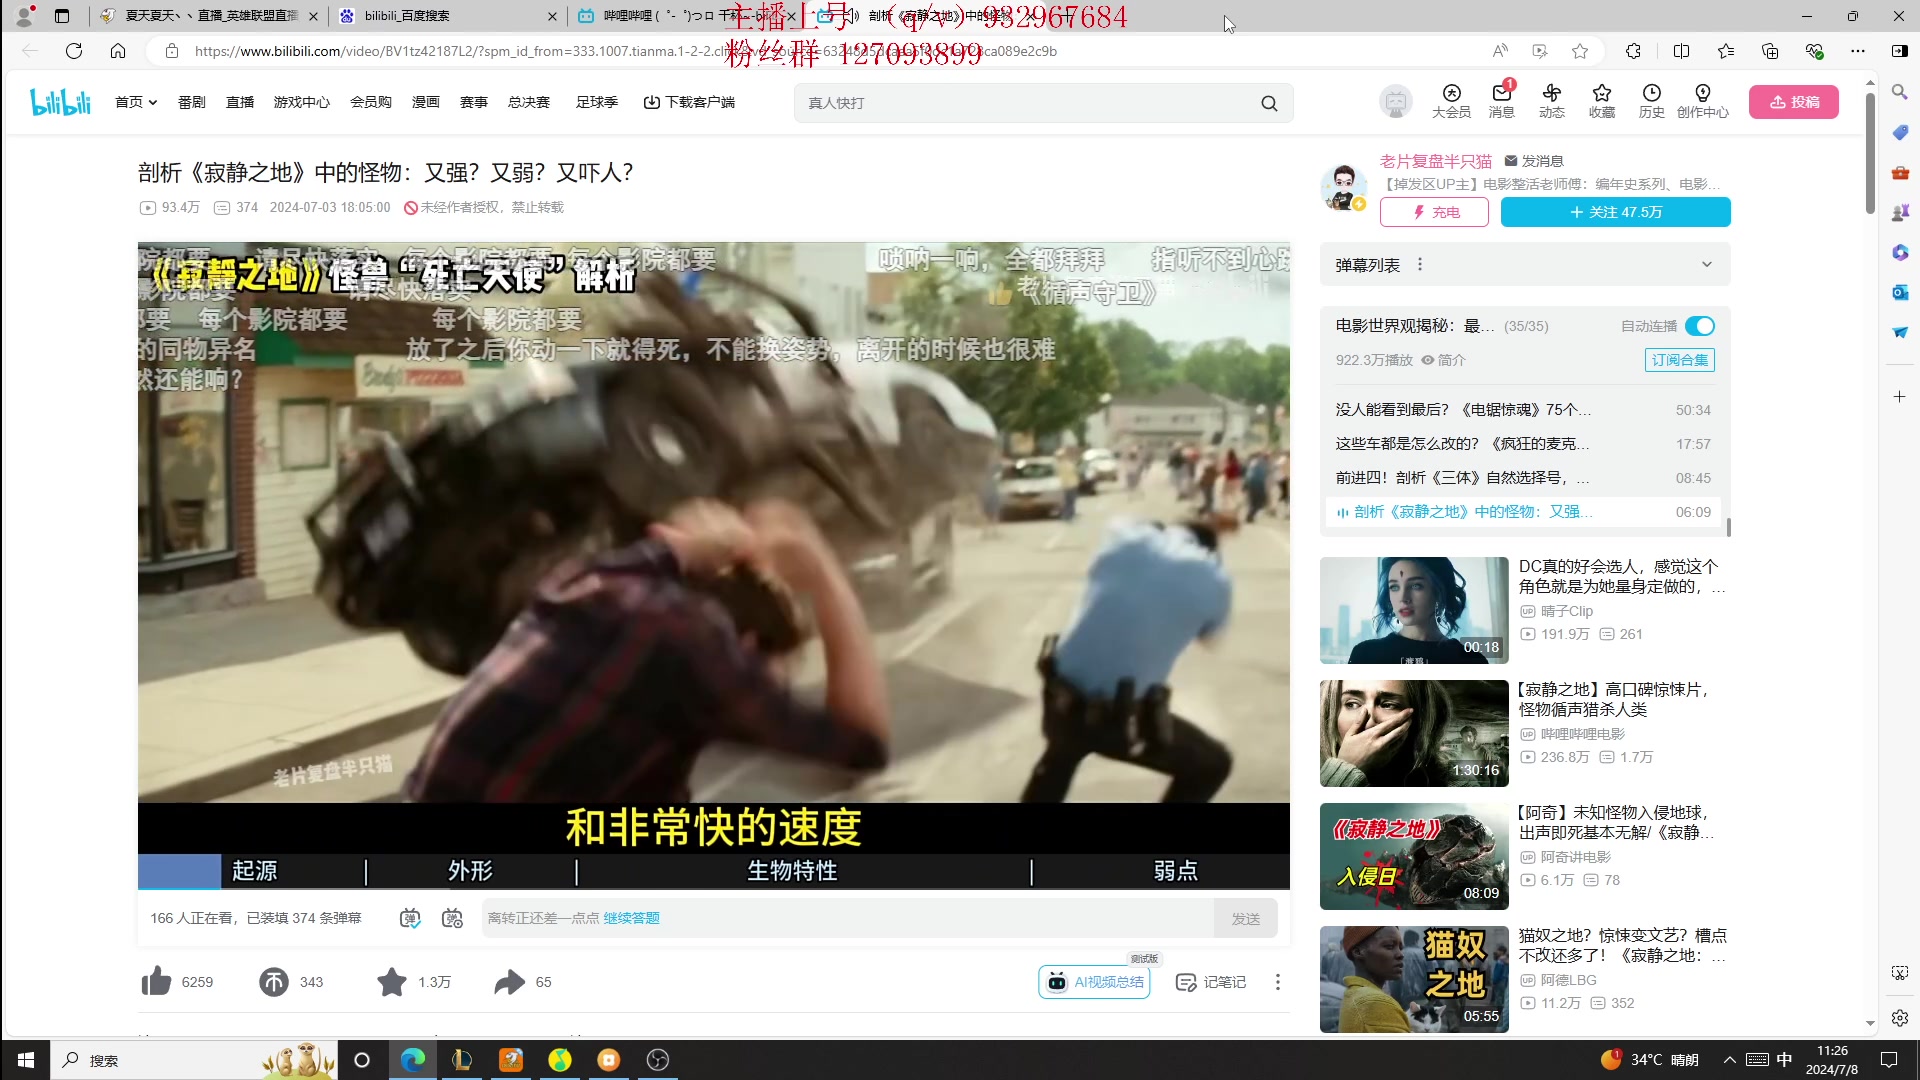Go to the 直播 navigation item

[240, 102]
